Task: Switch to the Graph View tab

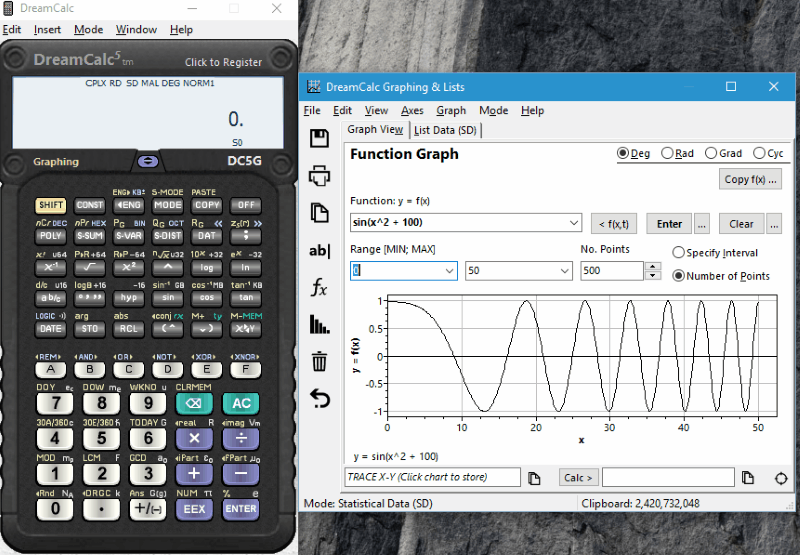Action: pyautogui.click(x=375, y=130)
